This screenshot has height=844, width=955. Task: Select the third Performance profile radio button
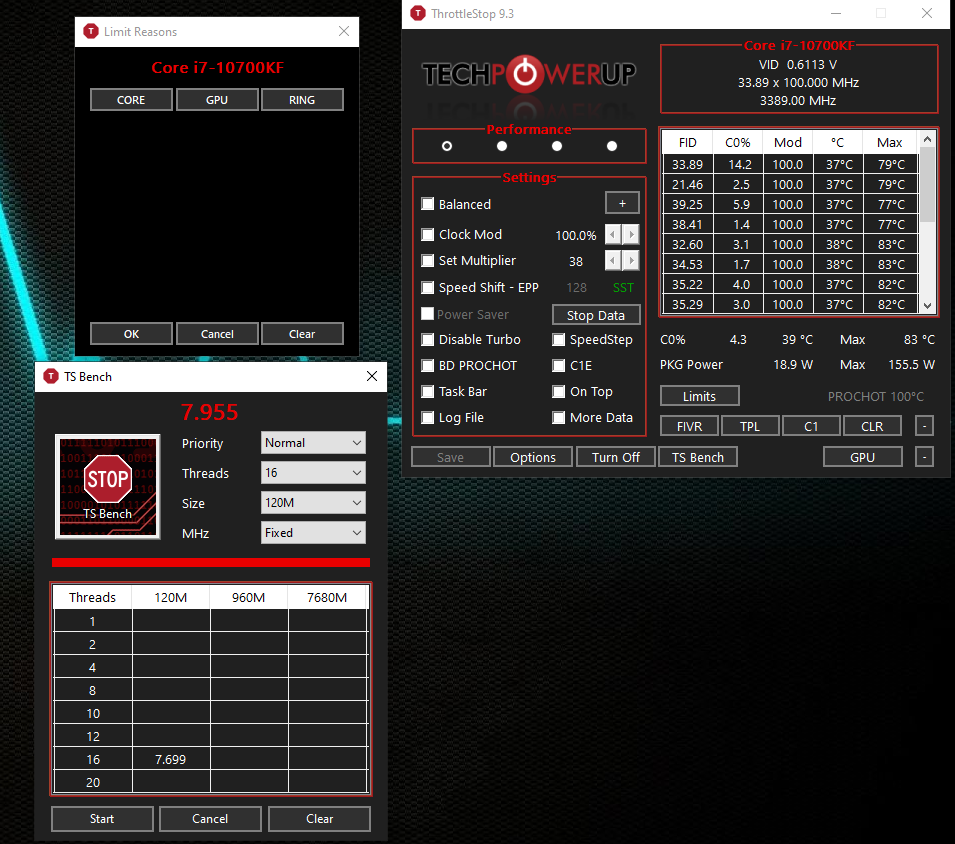[557, 146]
